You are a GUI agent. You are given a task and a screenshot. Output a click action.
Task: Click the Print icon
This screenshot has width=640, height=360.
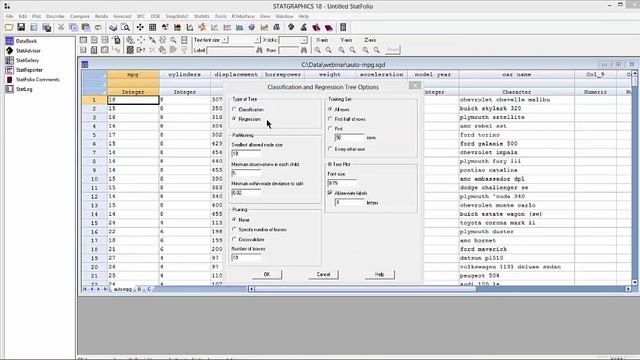(x=113, y=27)
